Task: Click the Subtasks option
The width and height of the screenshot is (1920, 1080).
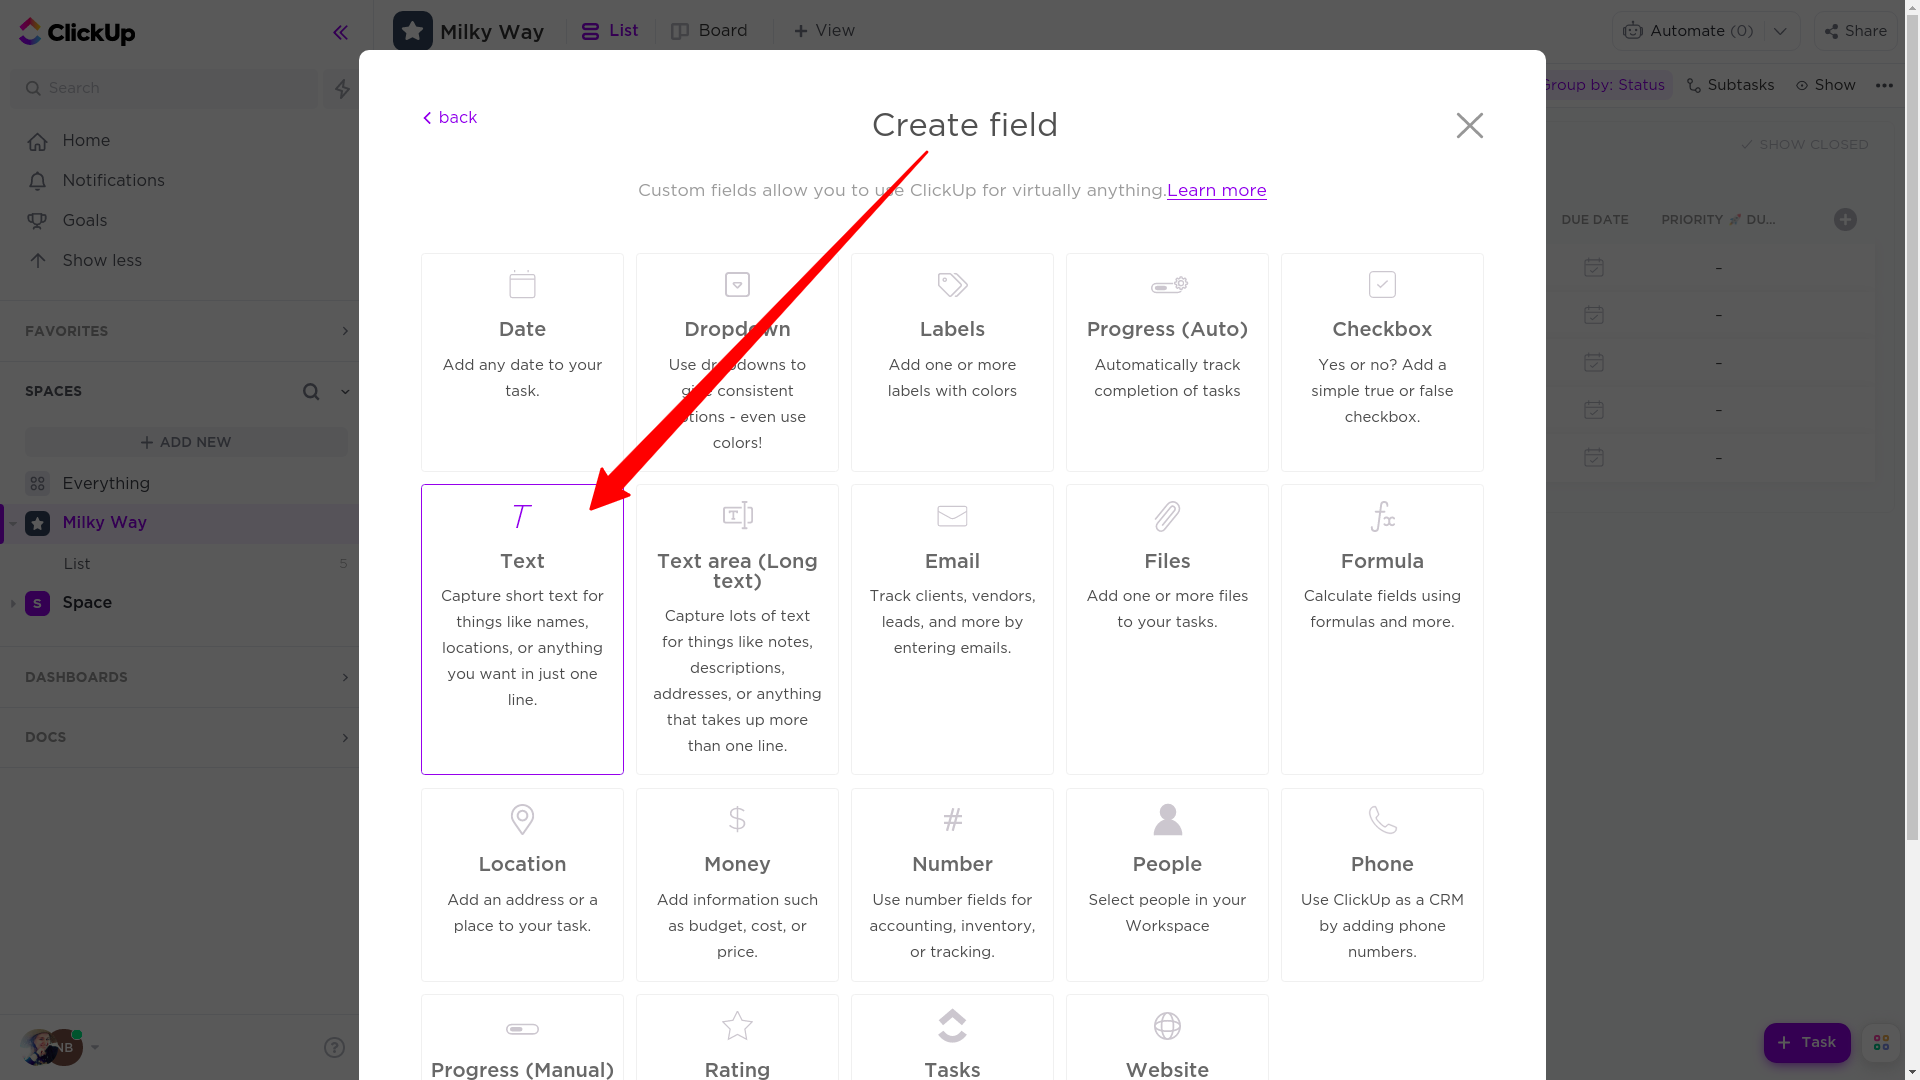Action: coord(1730,85)
